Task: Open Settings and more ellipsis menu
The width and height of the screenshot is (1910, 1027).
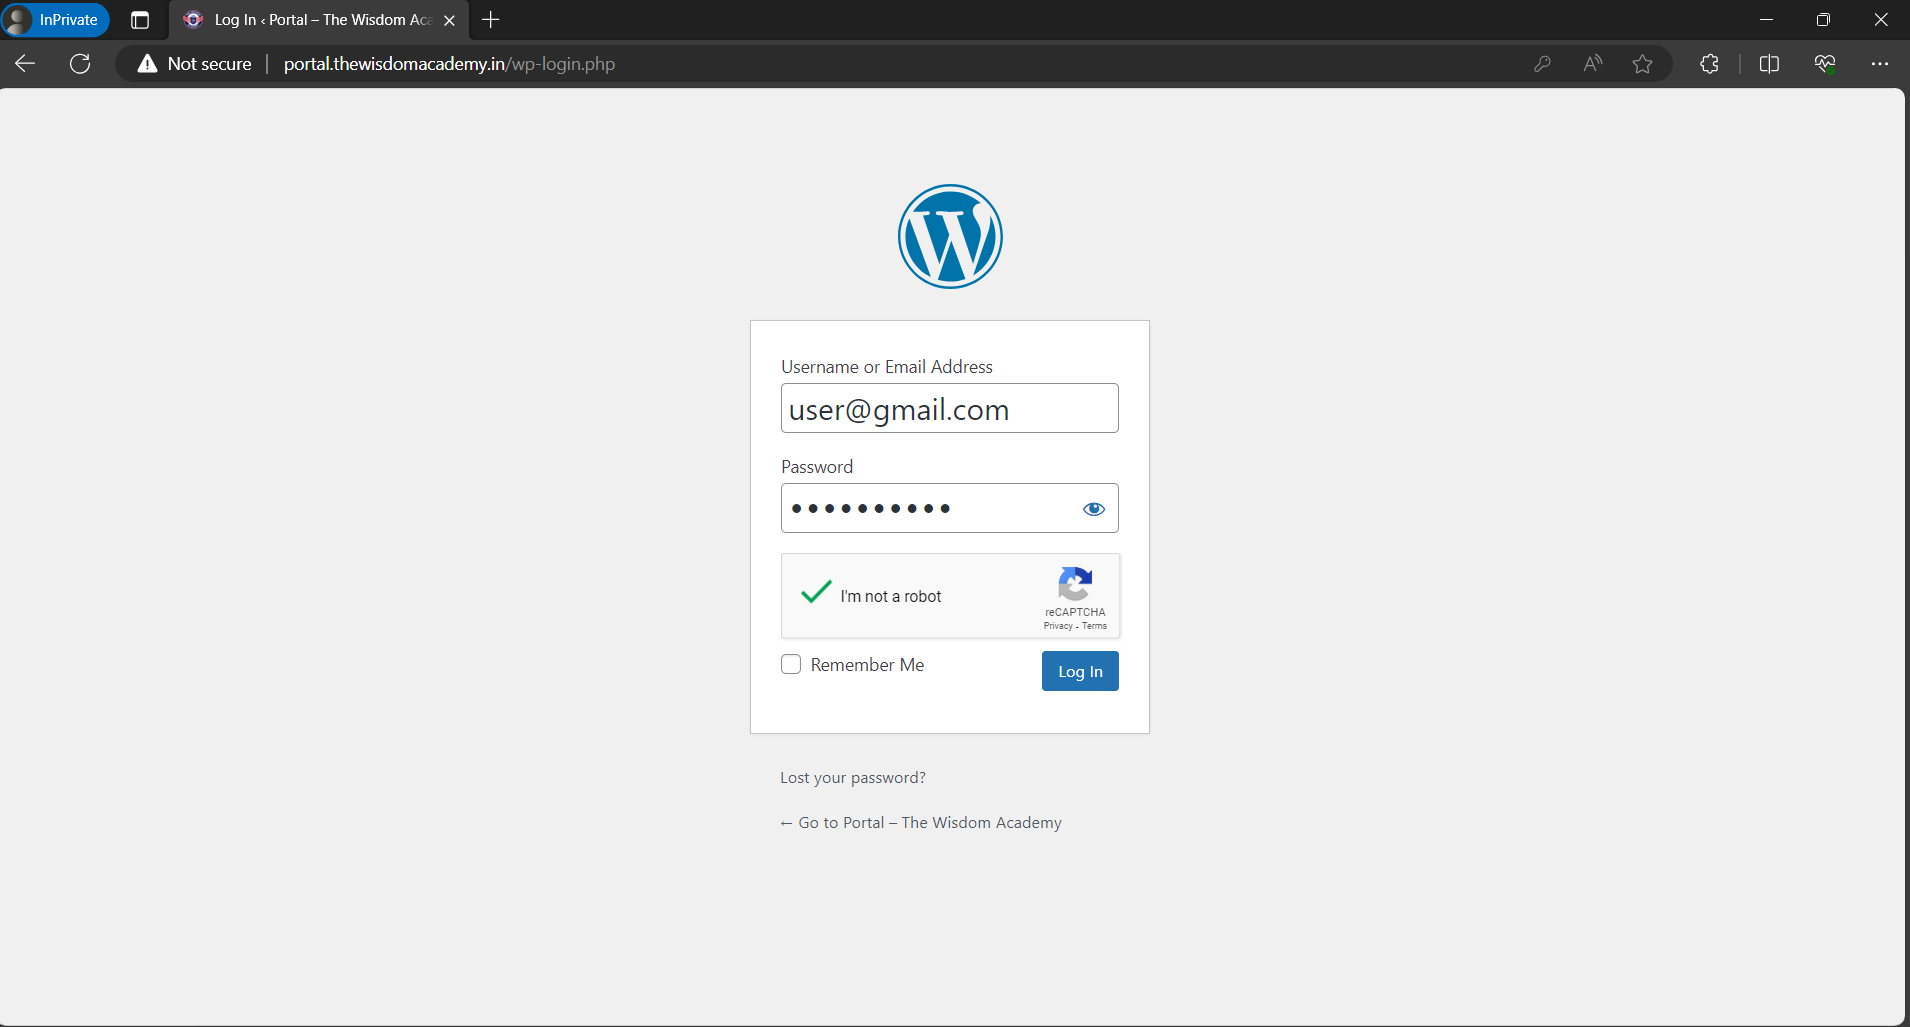Action: tap(1880, 64)
